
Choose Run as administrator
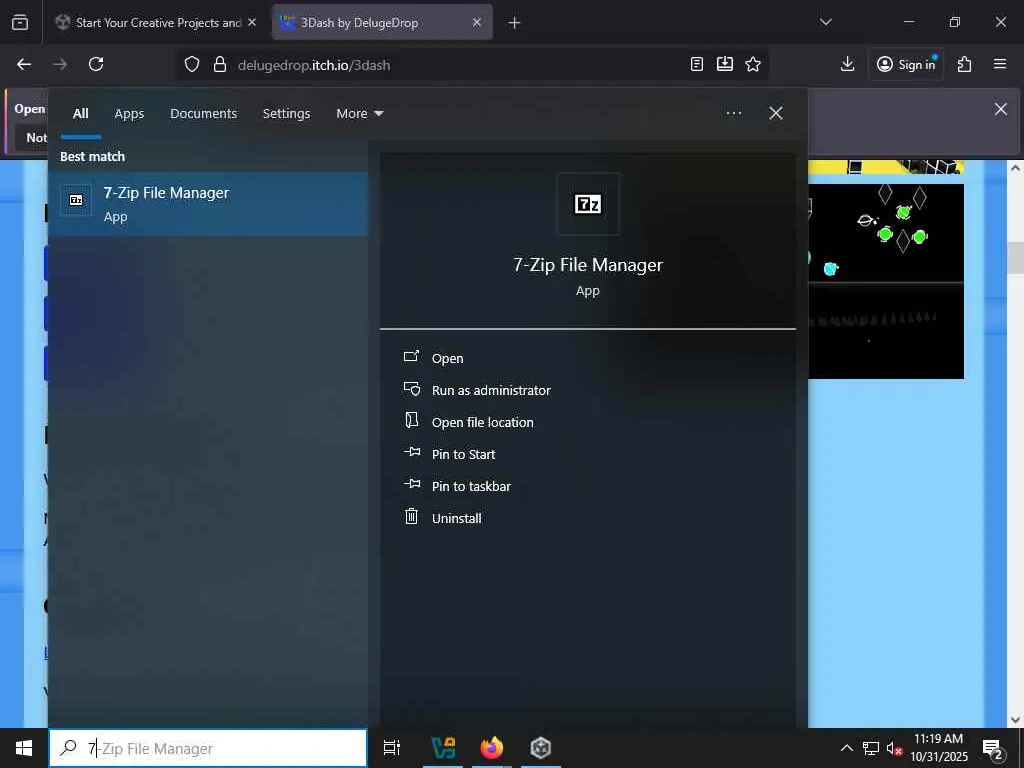(491, 390)
